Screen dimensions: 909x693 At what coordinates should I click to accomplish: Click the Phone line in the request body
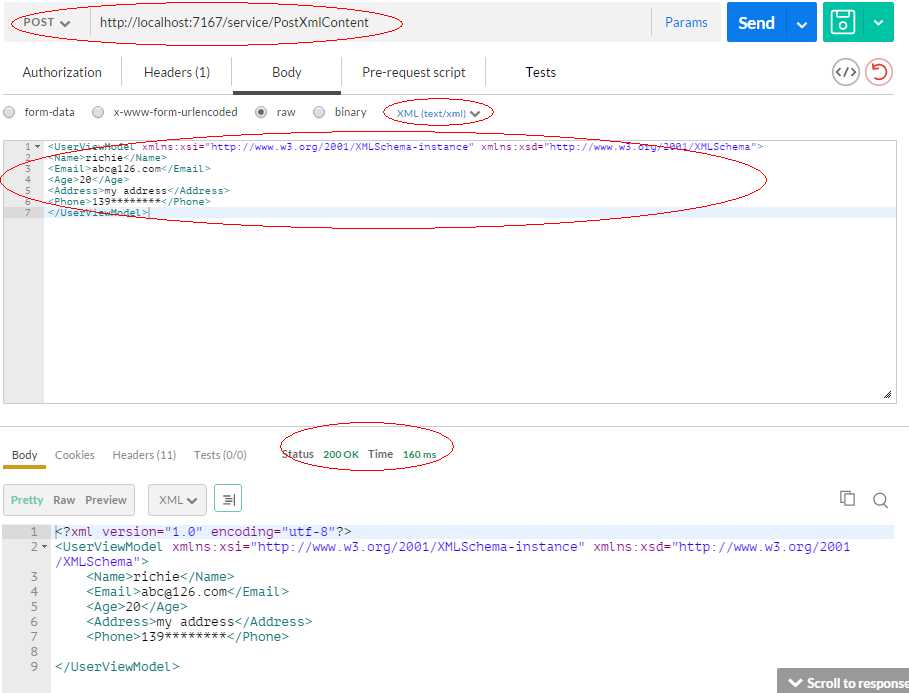coord(129,202)
